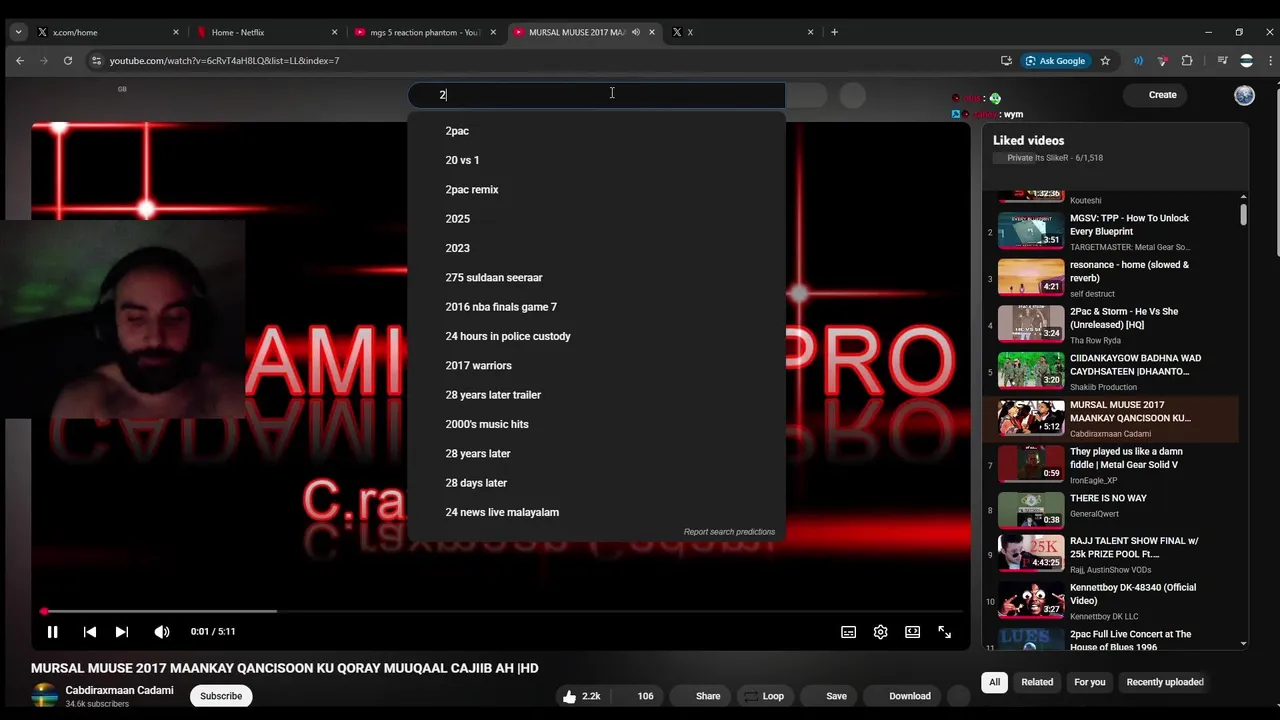The width and height of the screenshot is (1280, 720).
Task: Mute the MURSAL MUUSE tab audio icon
Action: point(635,32)
